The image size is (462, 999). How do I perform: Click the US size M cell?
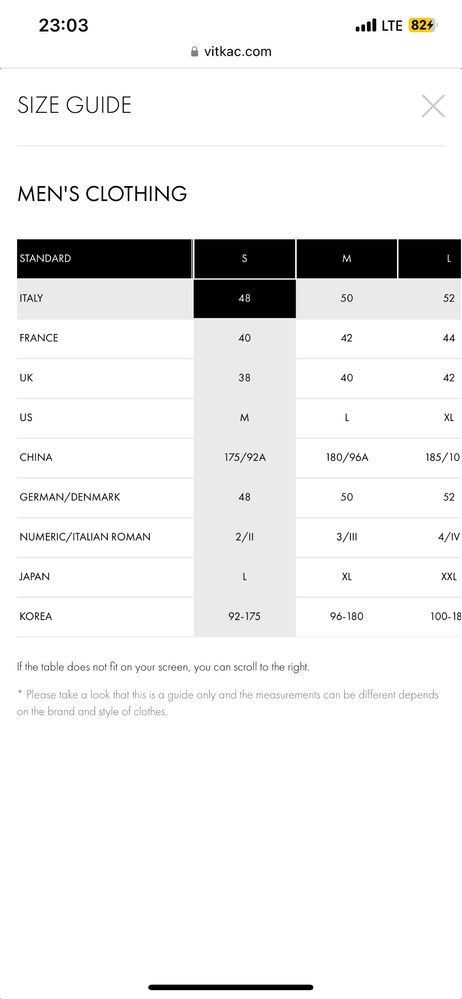(245, 418)
